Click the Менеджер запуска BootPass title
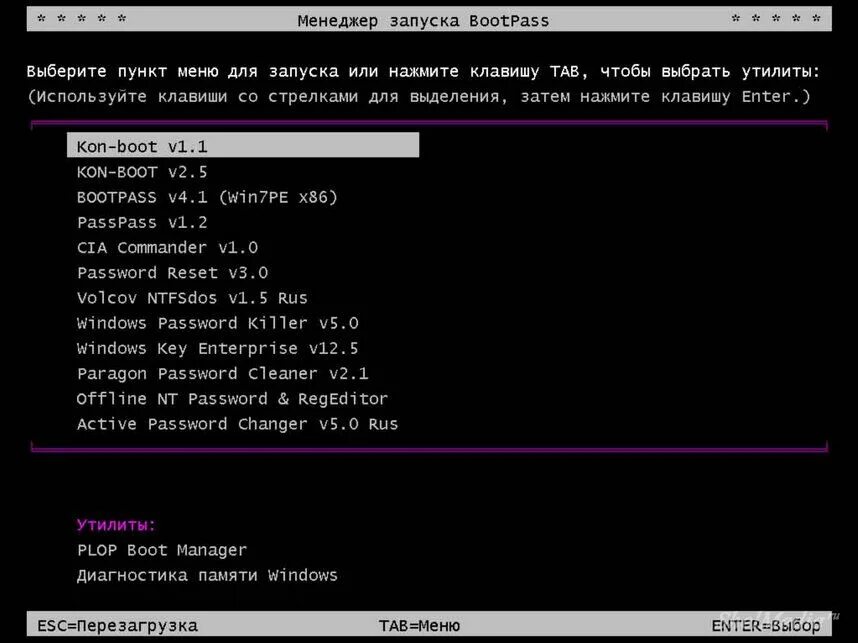The height and width of the screenshot is (643, 858). point(423,21)
